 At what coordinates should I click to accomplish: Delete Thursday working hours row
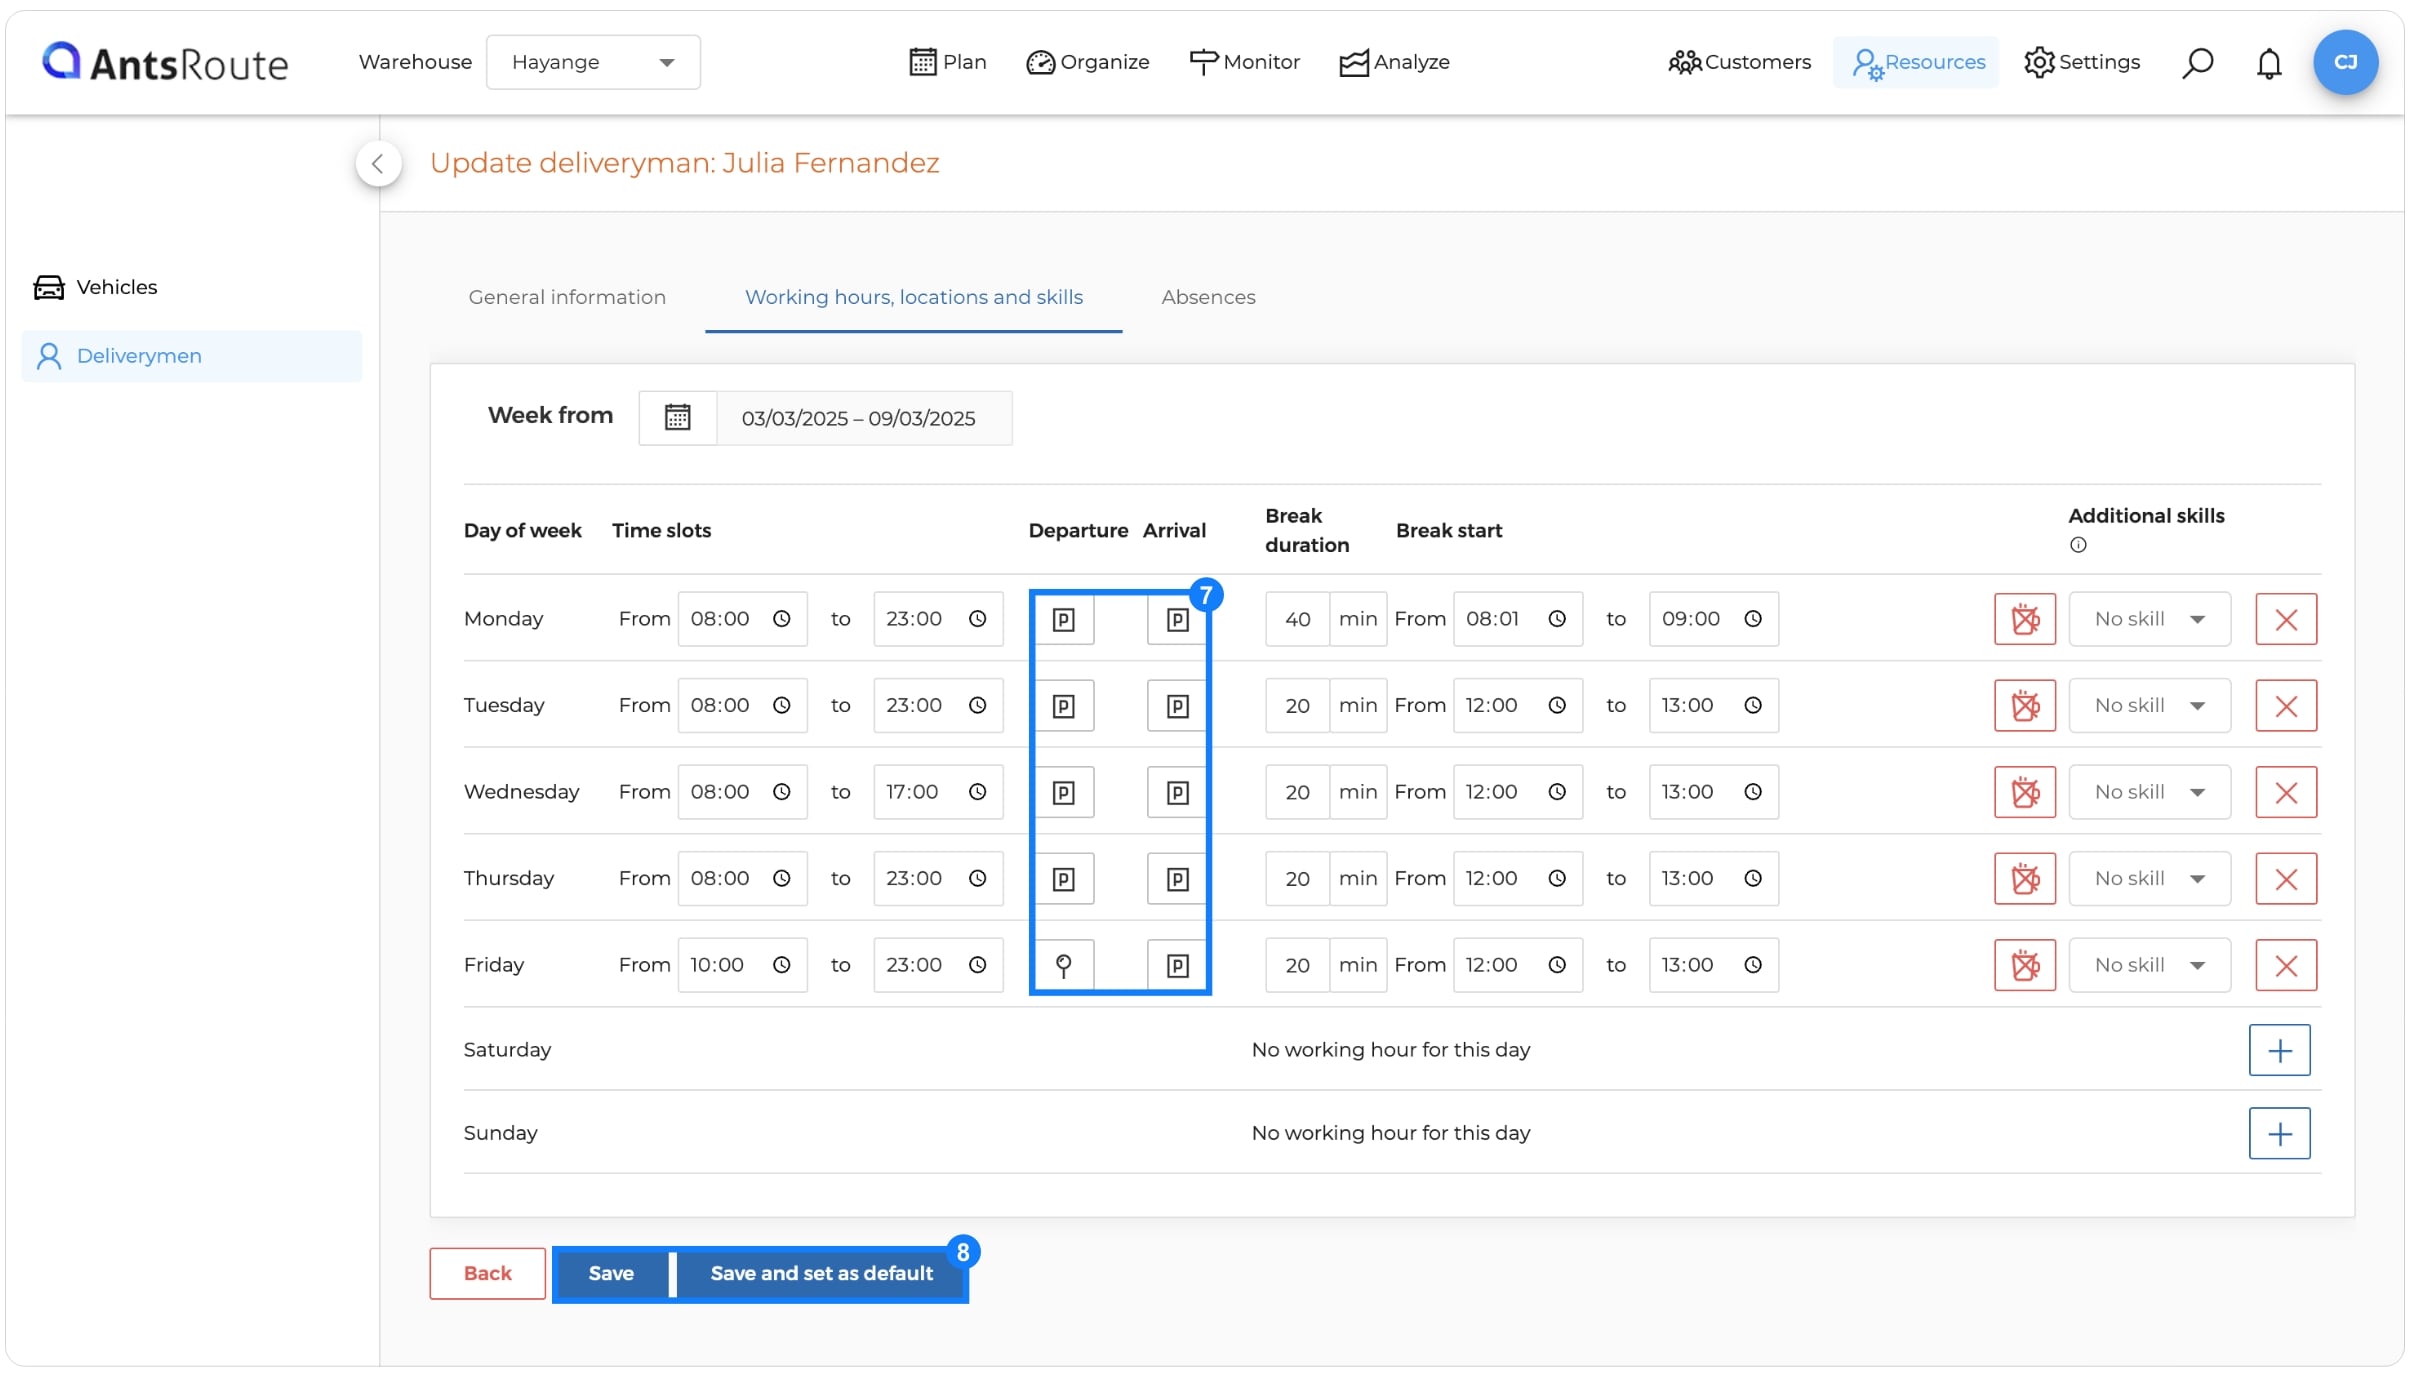pyautogui.click(x=2286, y=879)
